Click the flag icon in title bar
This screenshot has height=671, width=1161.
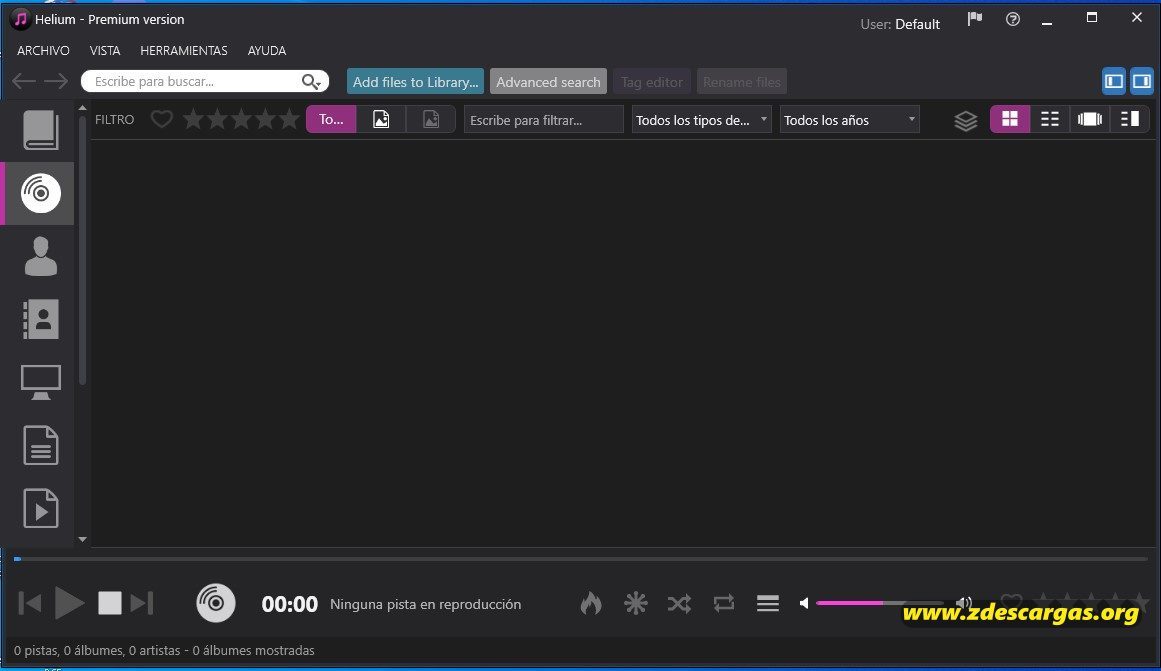pos(974,19)
